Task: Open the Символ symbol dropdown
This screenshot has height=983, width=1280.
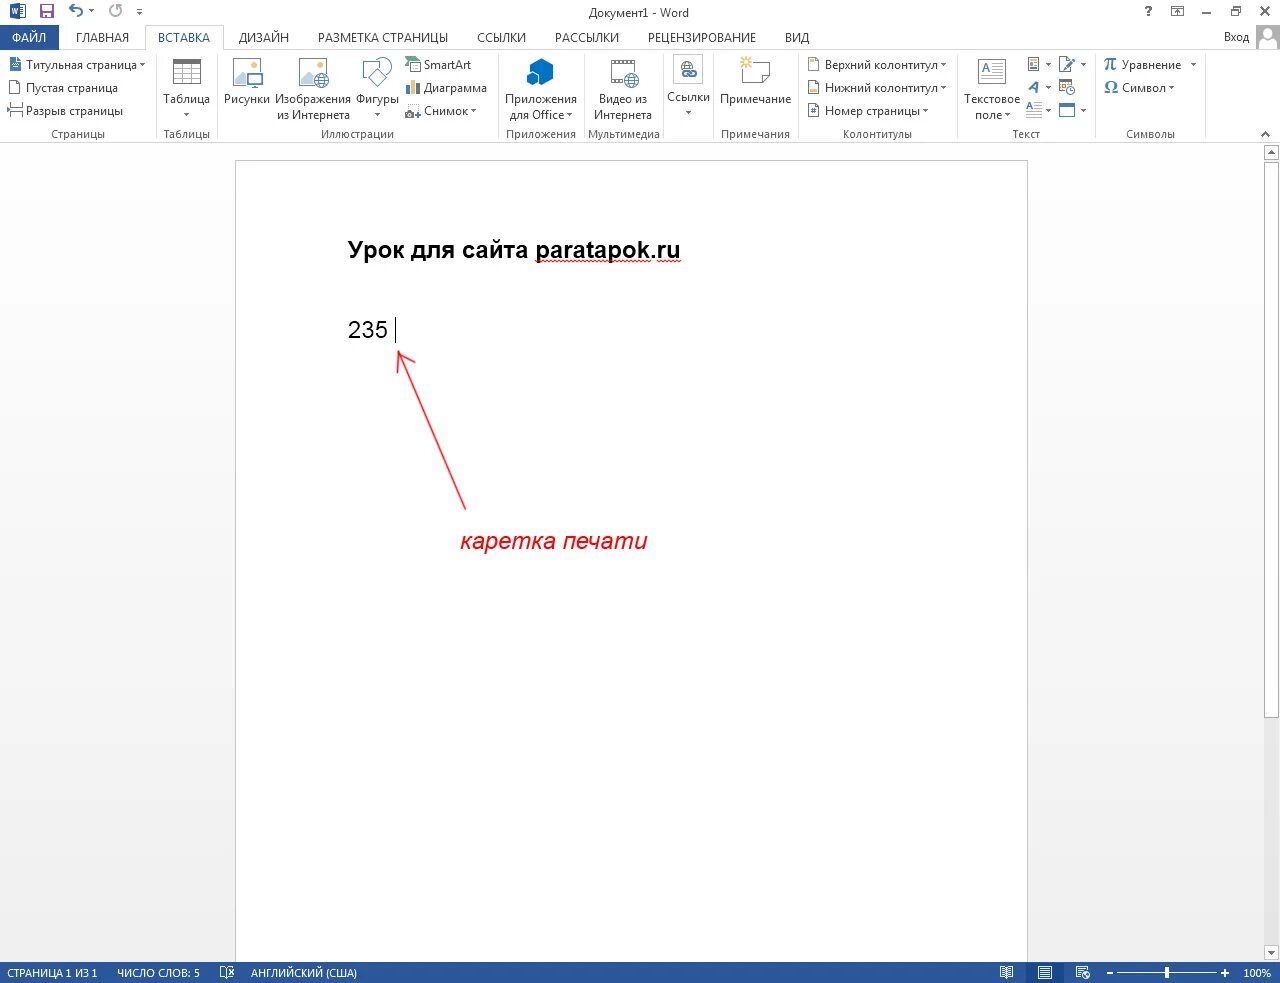Action: point(1139,88)
